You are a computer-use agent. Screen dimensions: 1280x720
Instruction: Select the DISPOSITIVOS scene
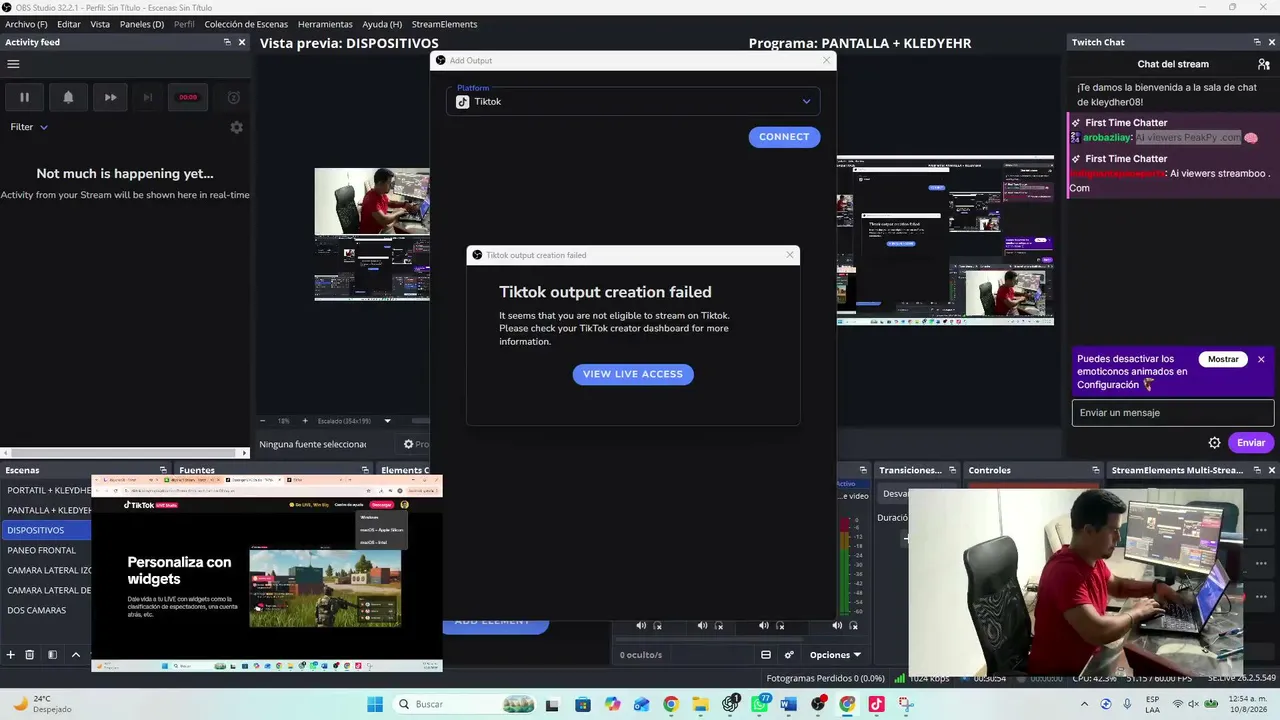(47, 530)
